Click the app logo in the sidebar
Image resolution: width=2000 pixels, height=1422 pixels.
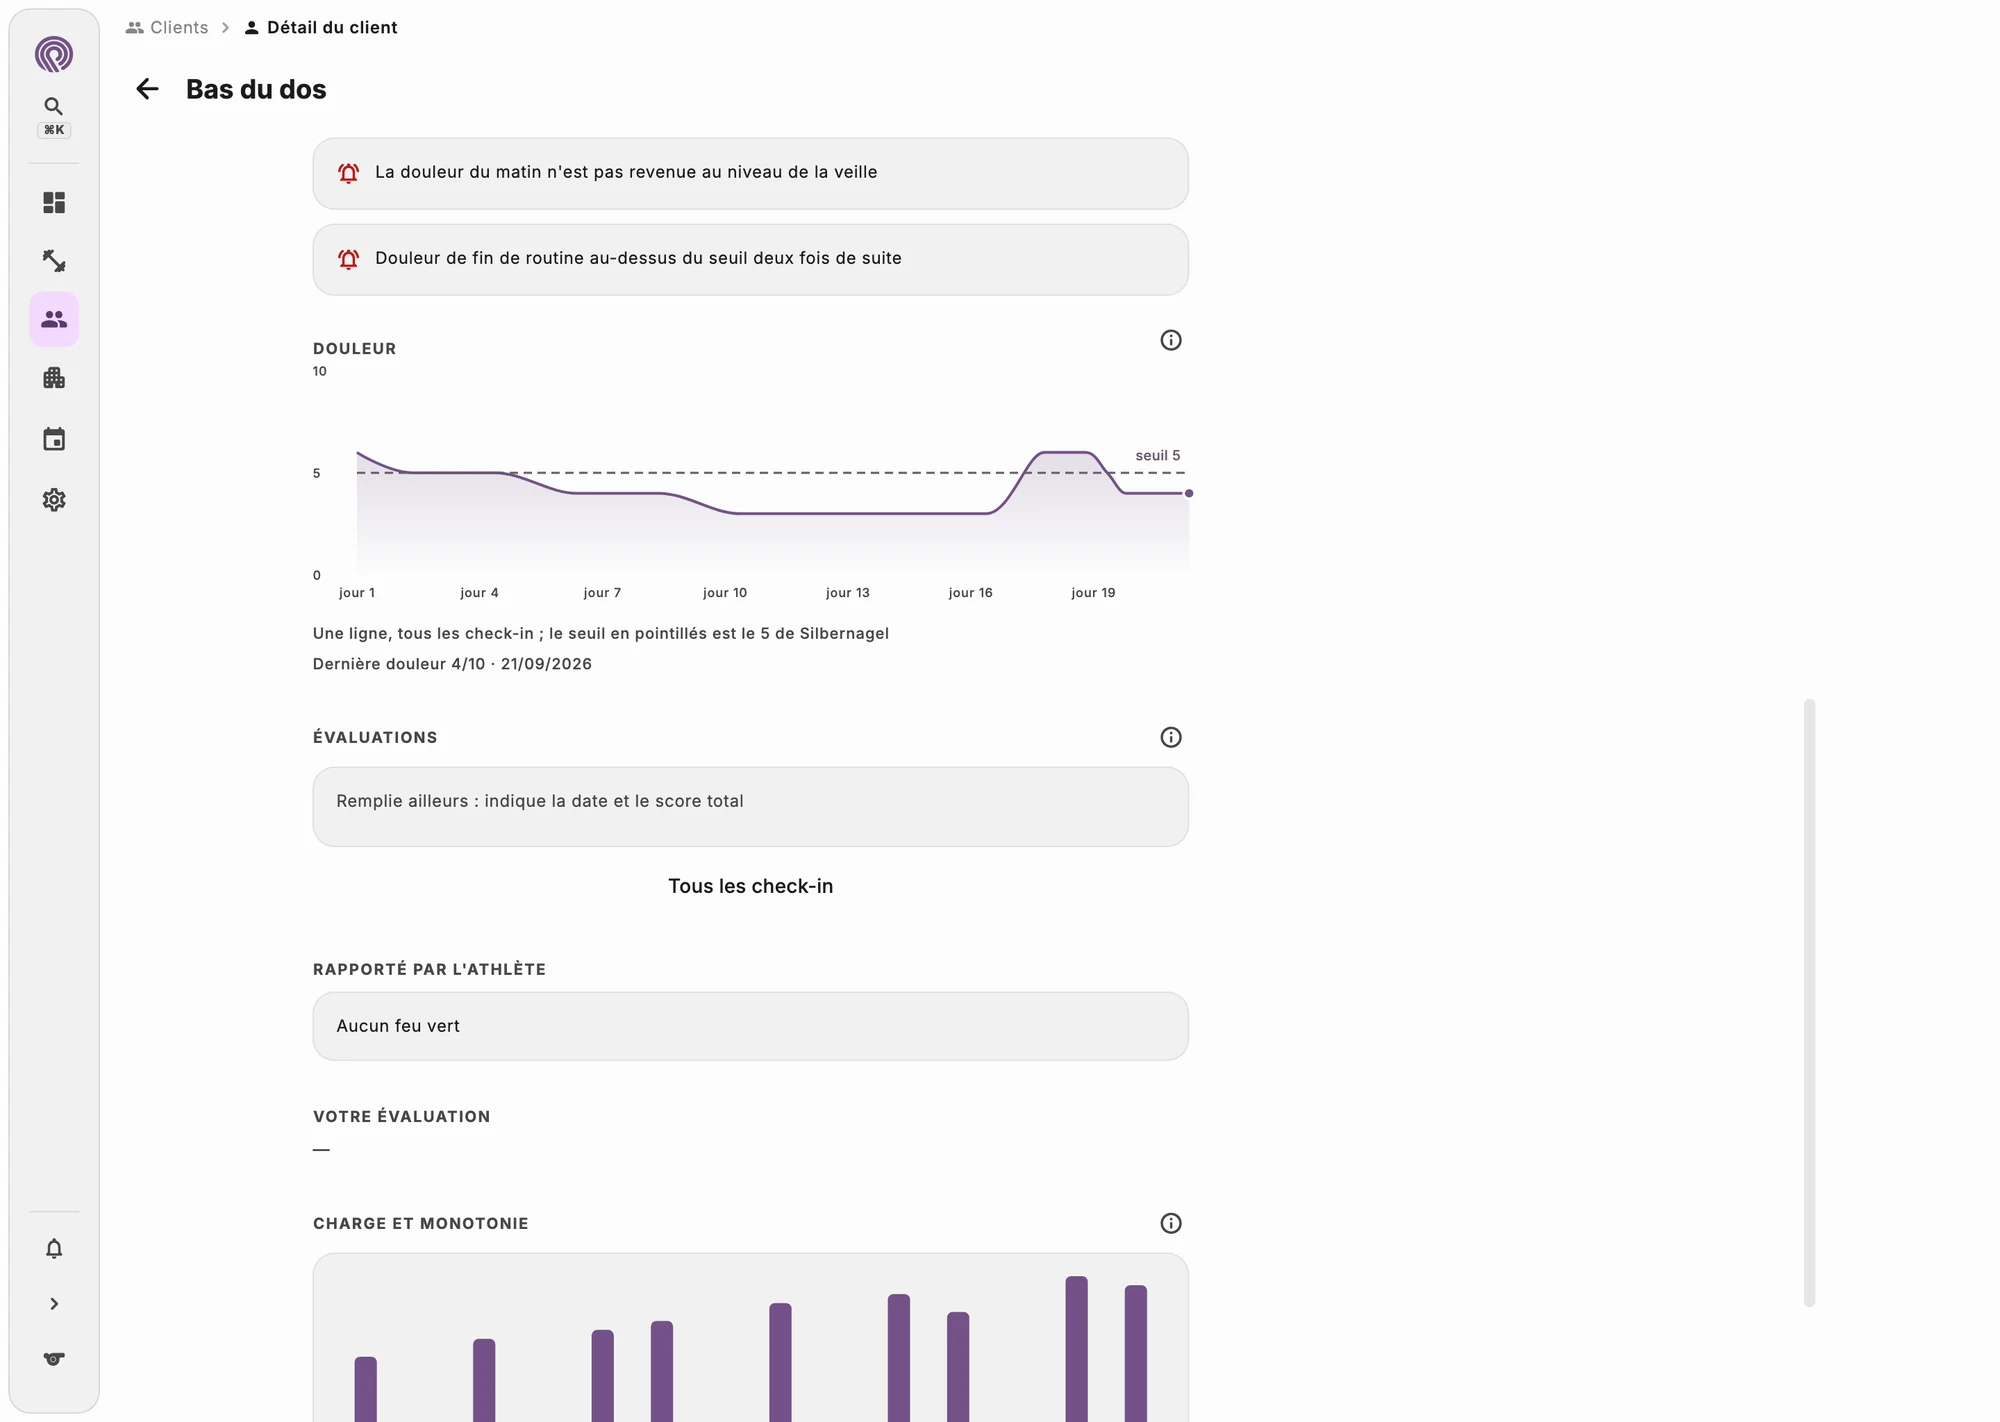[x=54, y=54]
